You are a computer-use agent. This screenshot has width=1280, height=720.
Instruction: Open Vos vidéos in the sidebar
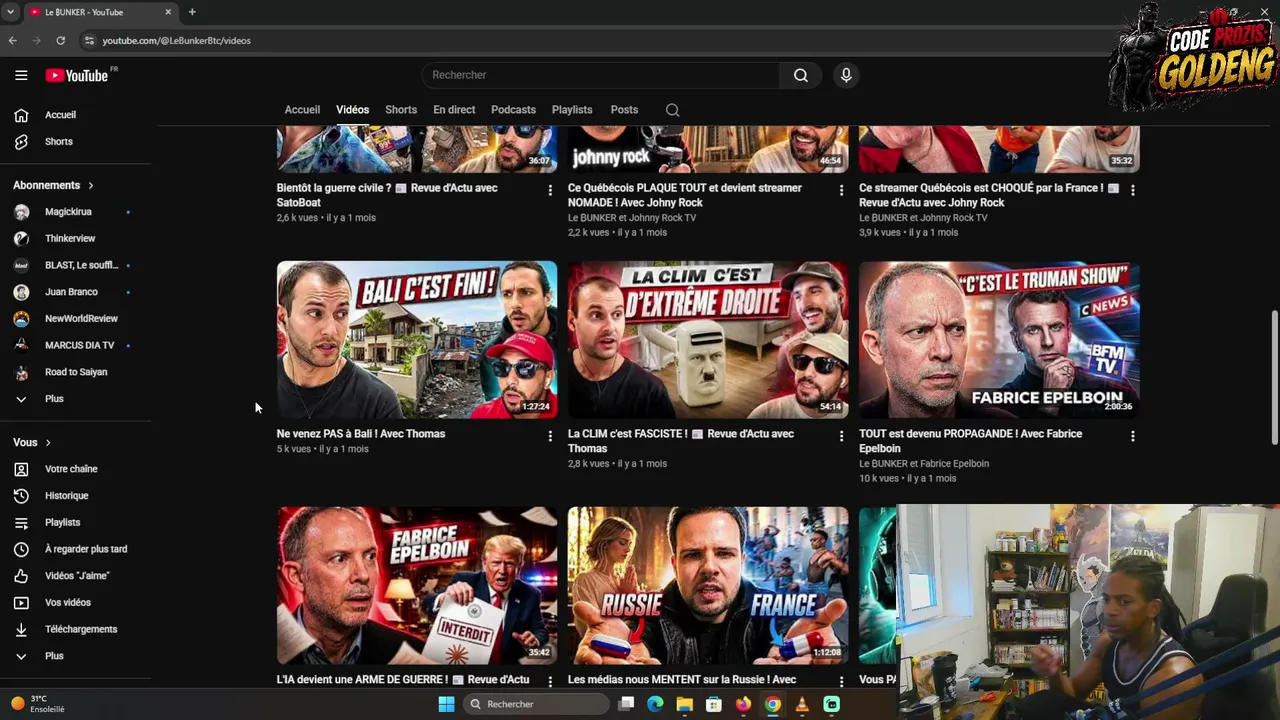pos(67,603)
